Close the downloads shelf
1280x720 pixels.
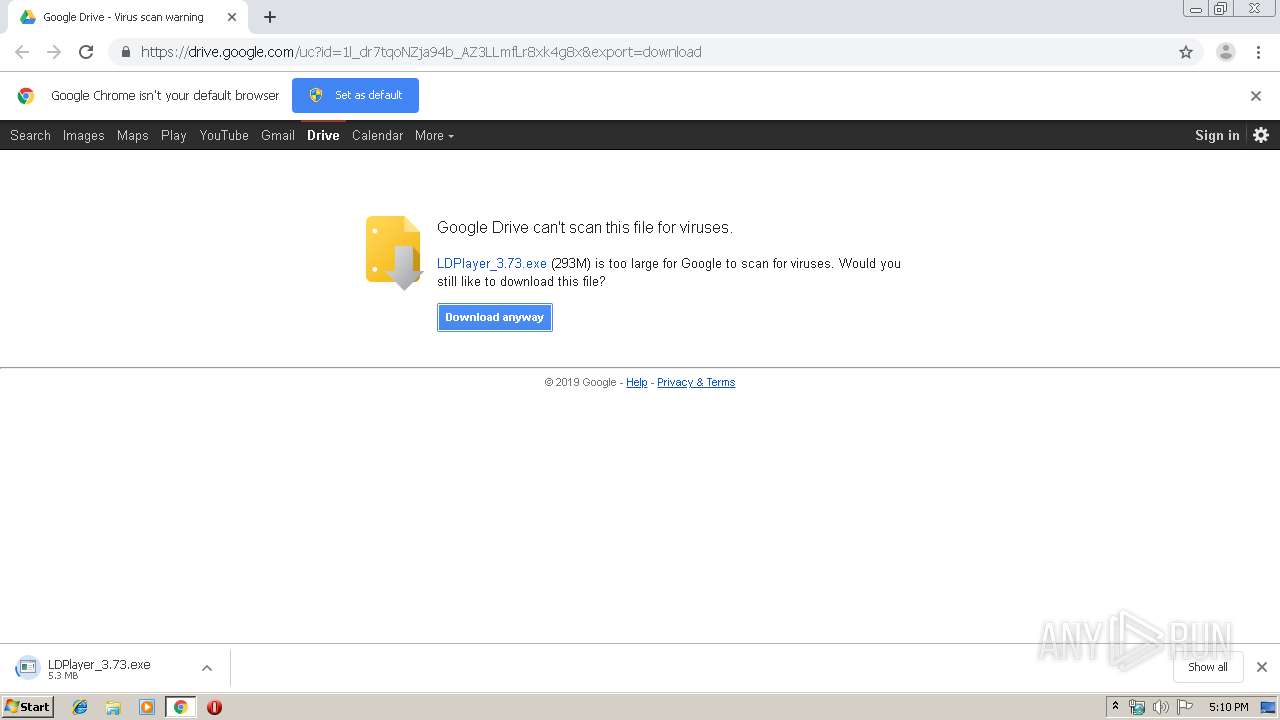coord(1262,667)
